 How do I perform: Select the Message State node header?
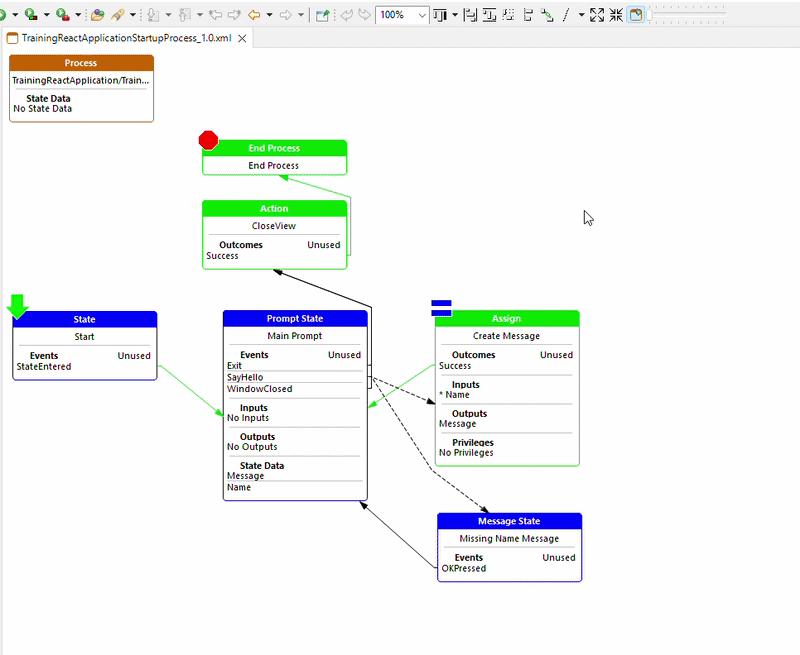[509, 521]
